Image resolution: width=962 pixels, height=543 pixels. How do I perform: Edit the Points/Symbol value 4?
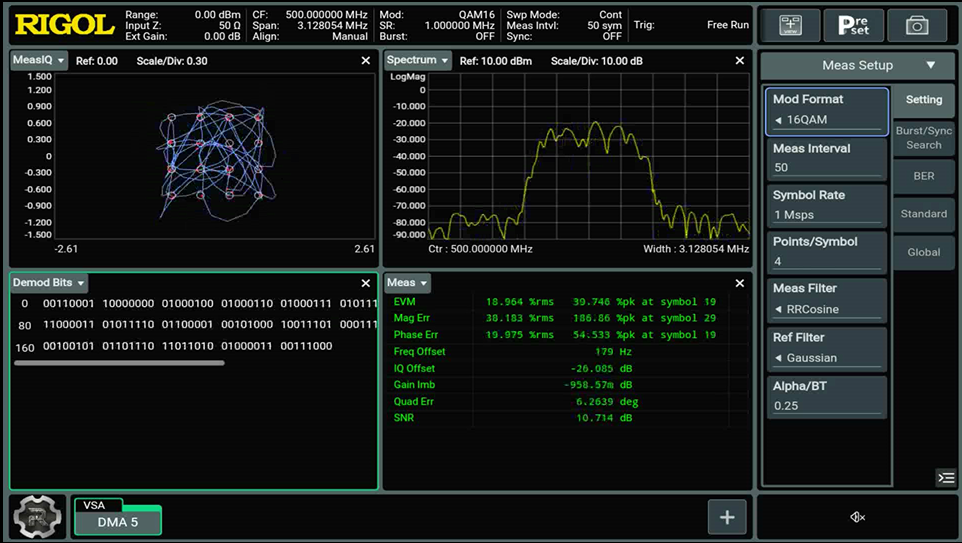pos(826,252)
